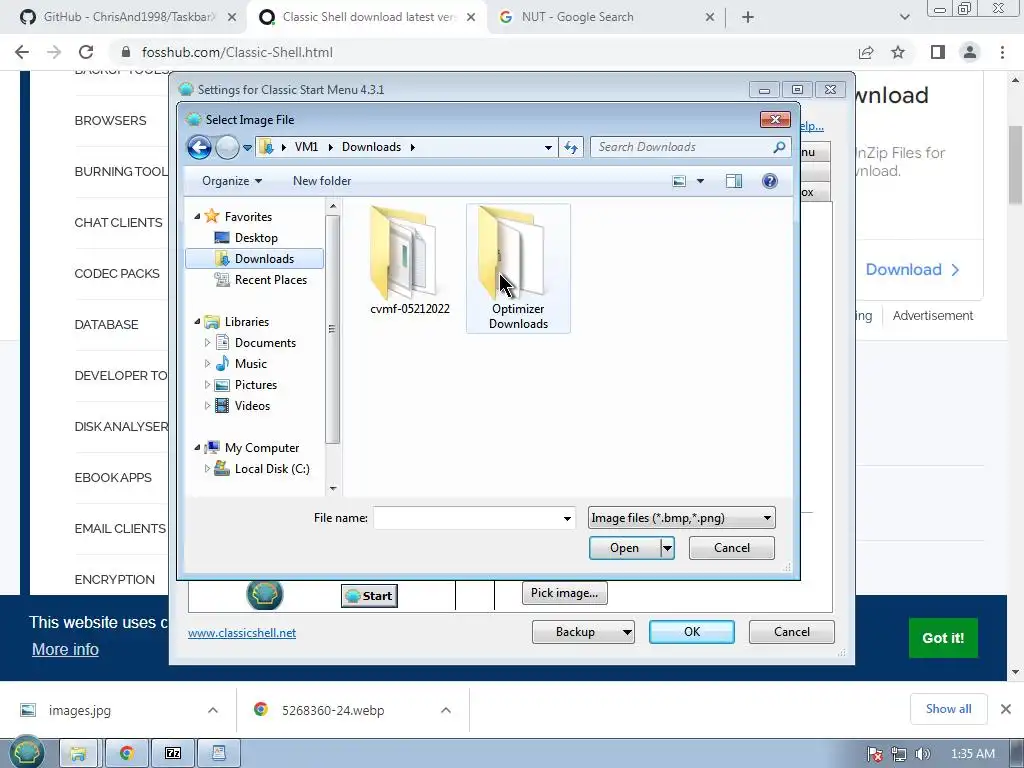1024x768 pixels.
Task: Open recent locations arrow beside navigation buttons
Action: (248, 148)
